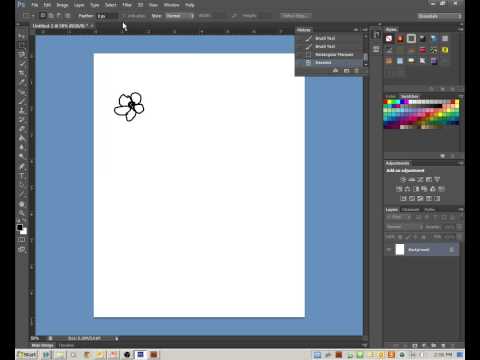Click the Background layer thumbnail
This screenshot has width=480, height=360.
400,250
